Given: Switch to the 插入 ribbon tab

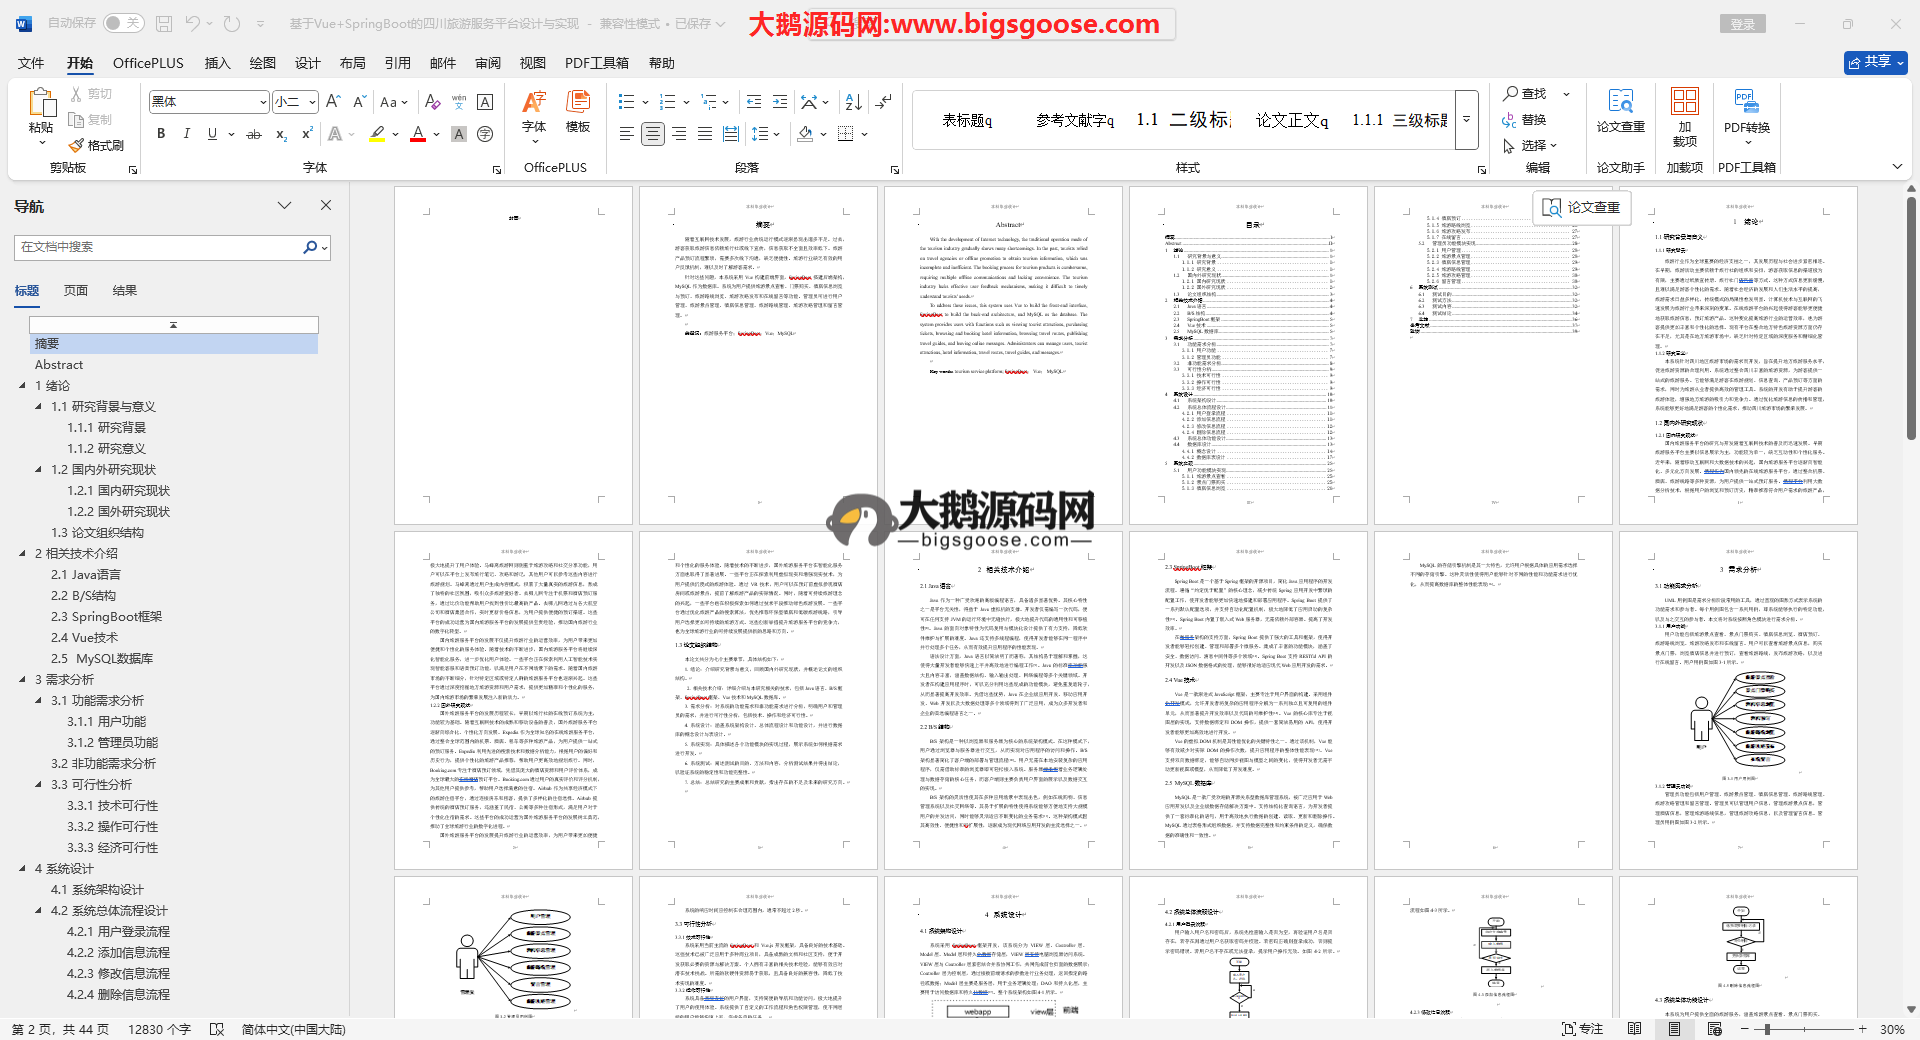Looking at the screenshot, I should coord(217,63).
